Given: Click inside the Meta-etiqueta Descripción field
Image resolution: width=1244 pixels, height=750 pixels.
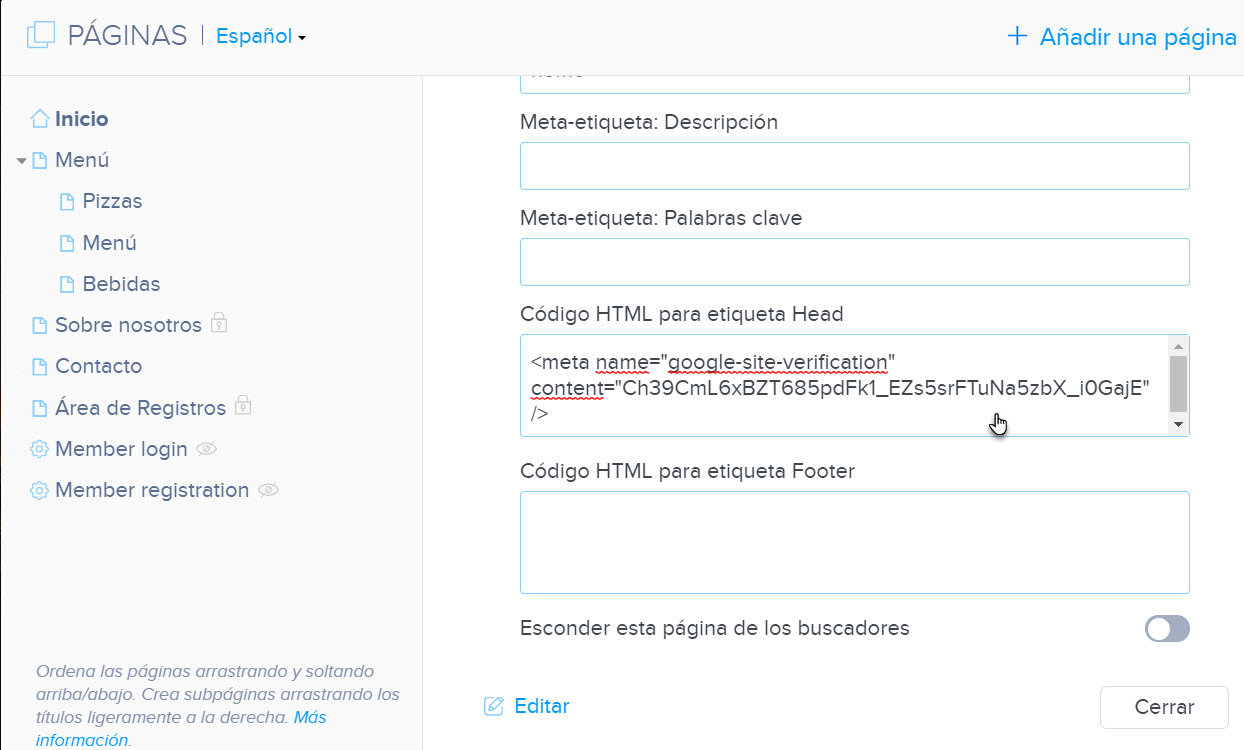Looking at the screenshot, I should tap(854, 165).
